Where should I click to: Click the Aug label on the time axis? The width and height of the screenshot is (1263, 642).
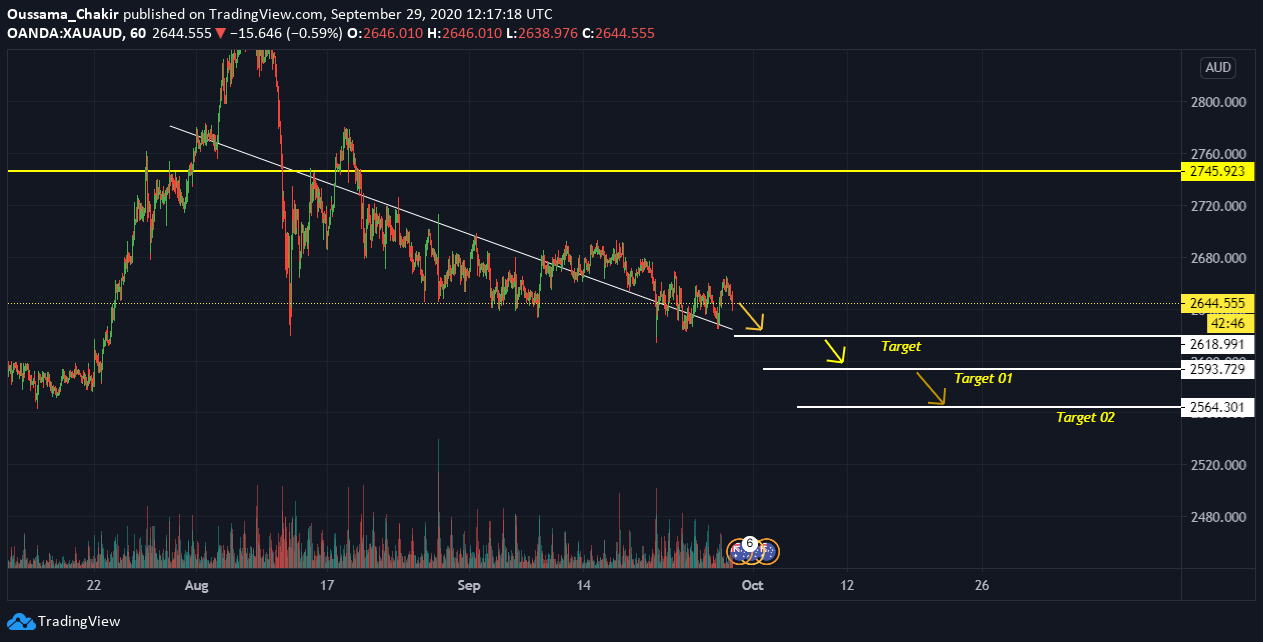[x=197, y=586]
